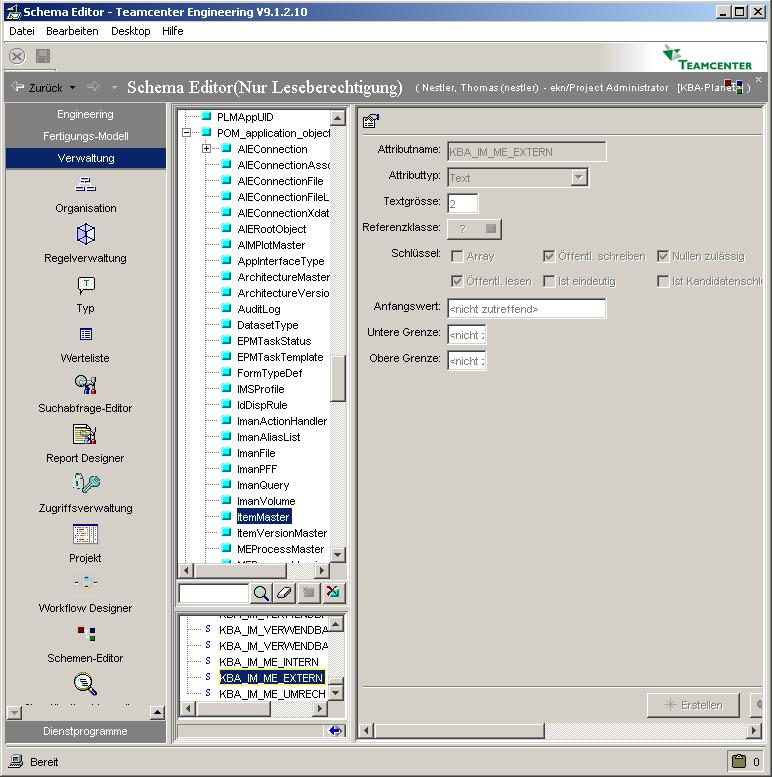Switch to the Engineering section
The image size is (772, 777).
(x=86, y=114)
